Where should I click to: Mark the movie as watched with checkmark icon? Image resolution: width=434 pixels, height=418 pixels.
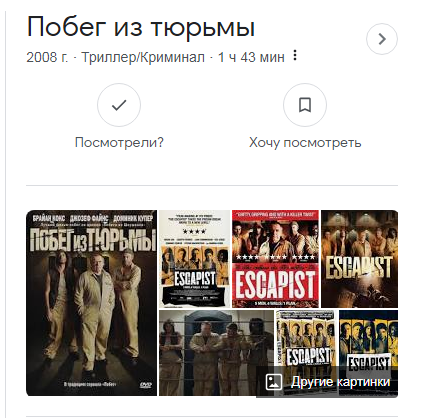[119, 105]
